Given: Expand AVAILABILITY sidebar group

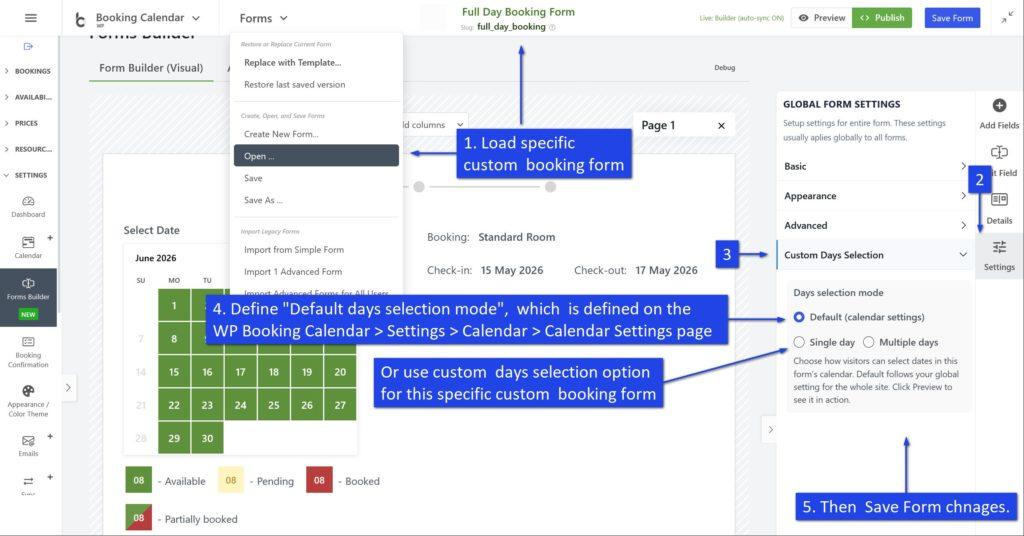Looking at the screenshot, I should 28,97.
